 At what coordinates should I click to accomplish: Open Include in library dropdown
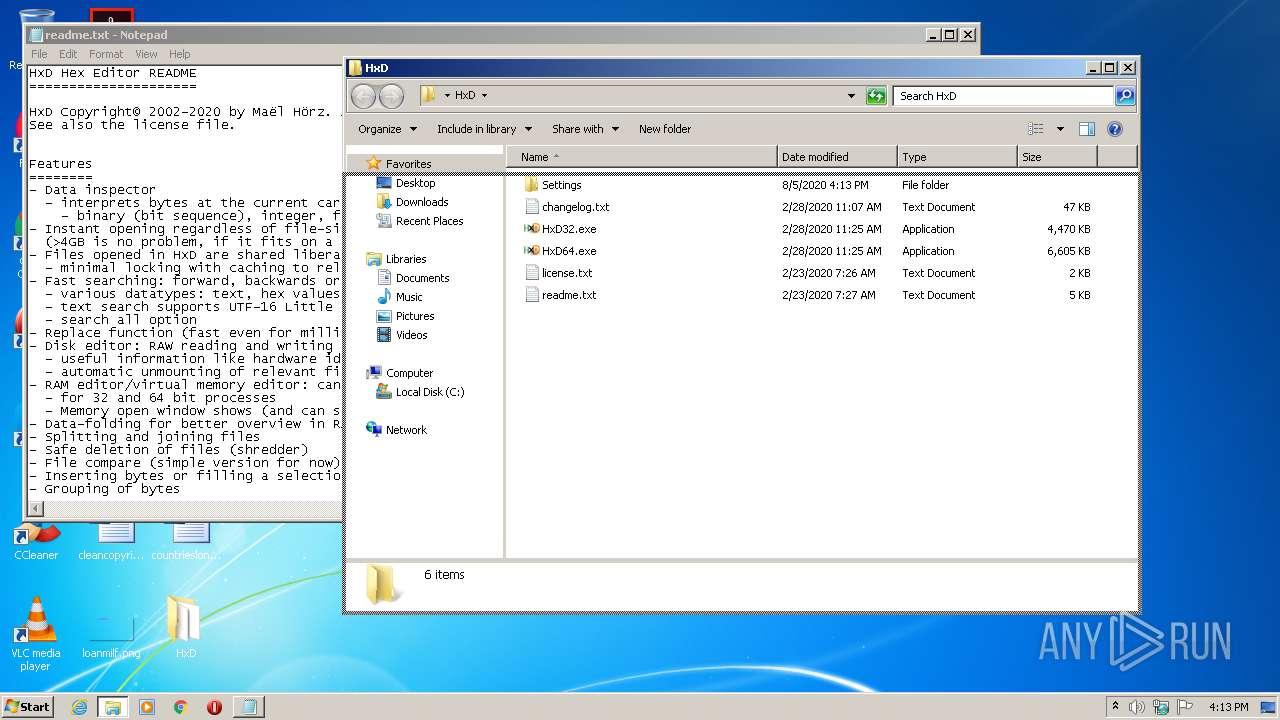click(484, 129)
